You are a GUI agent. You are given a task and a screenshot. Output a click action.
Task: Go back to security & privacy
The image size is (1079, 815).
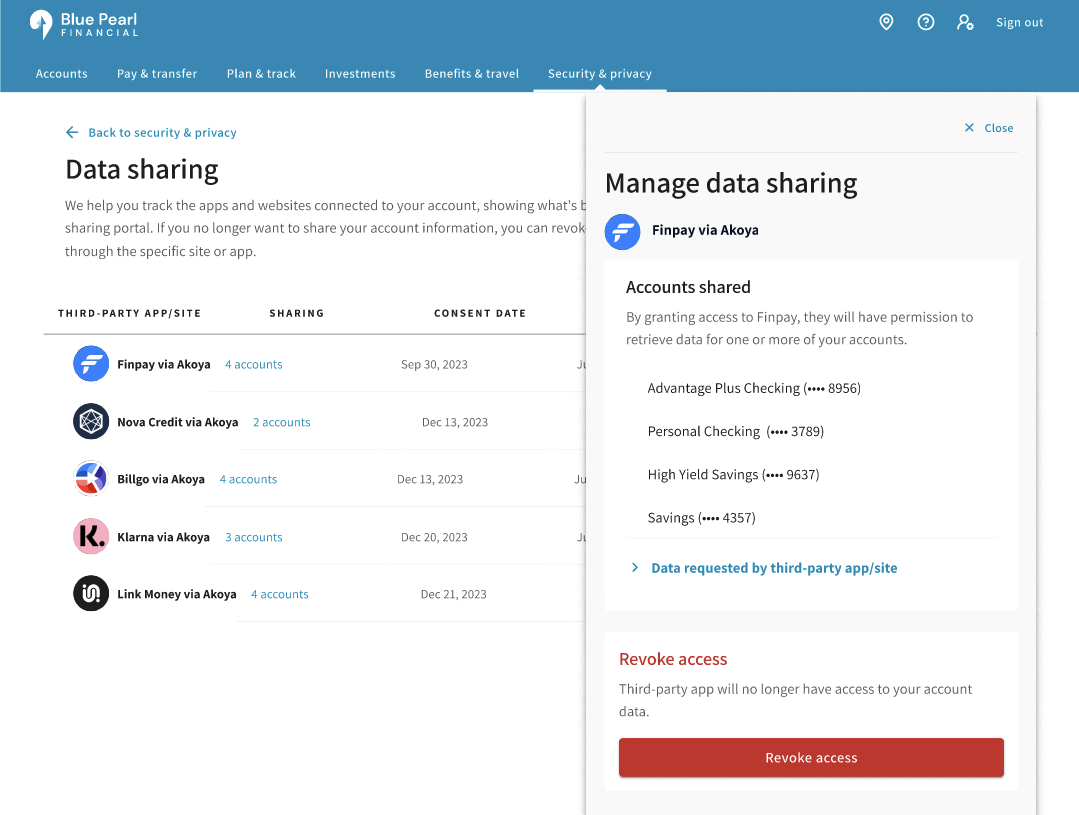point(162,132)
